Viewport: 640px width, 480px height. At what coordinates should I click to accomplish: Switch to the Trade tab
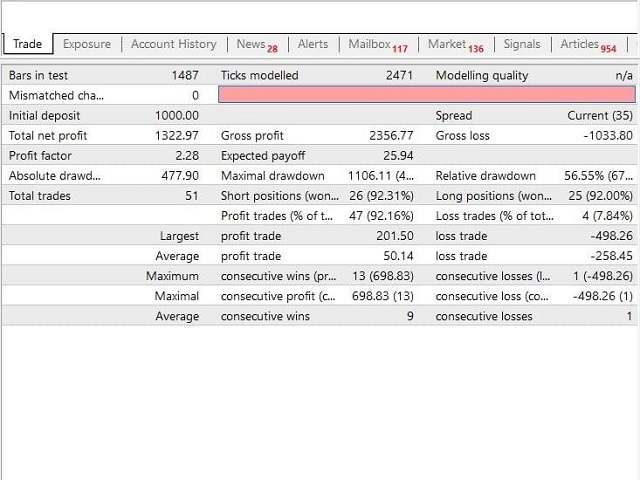28,44
